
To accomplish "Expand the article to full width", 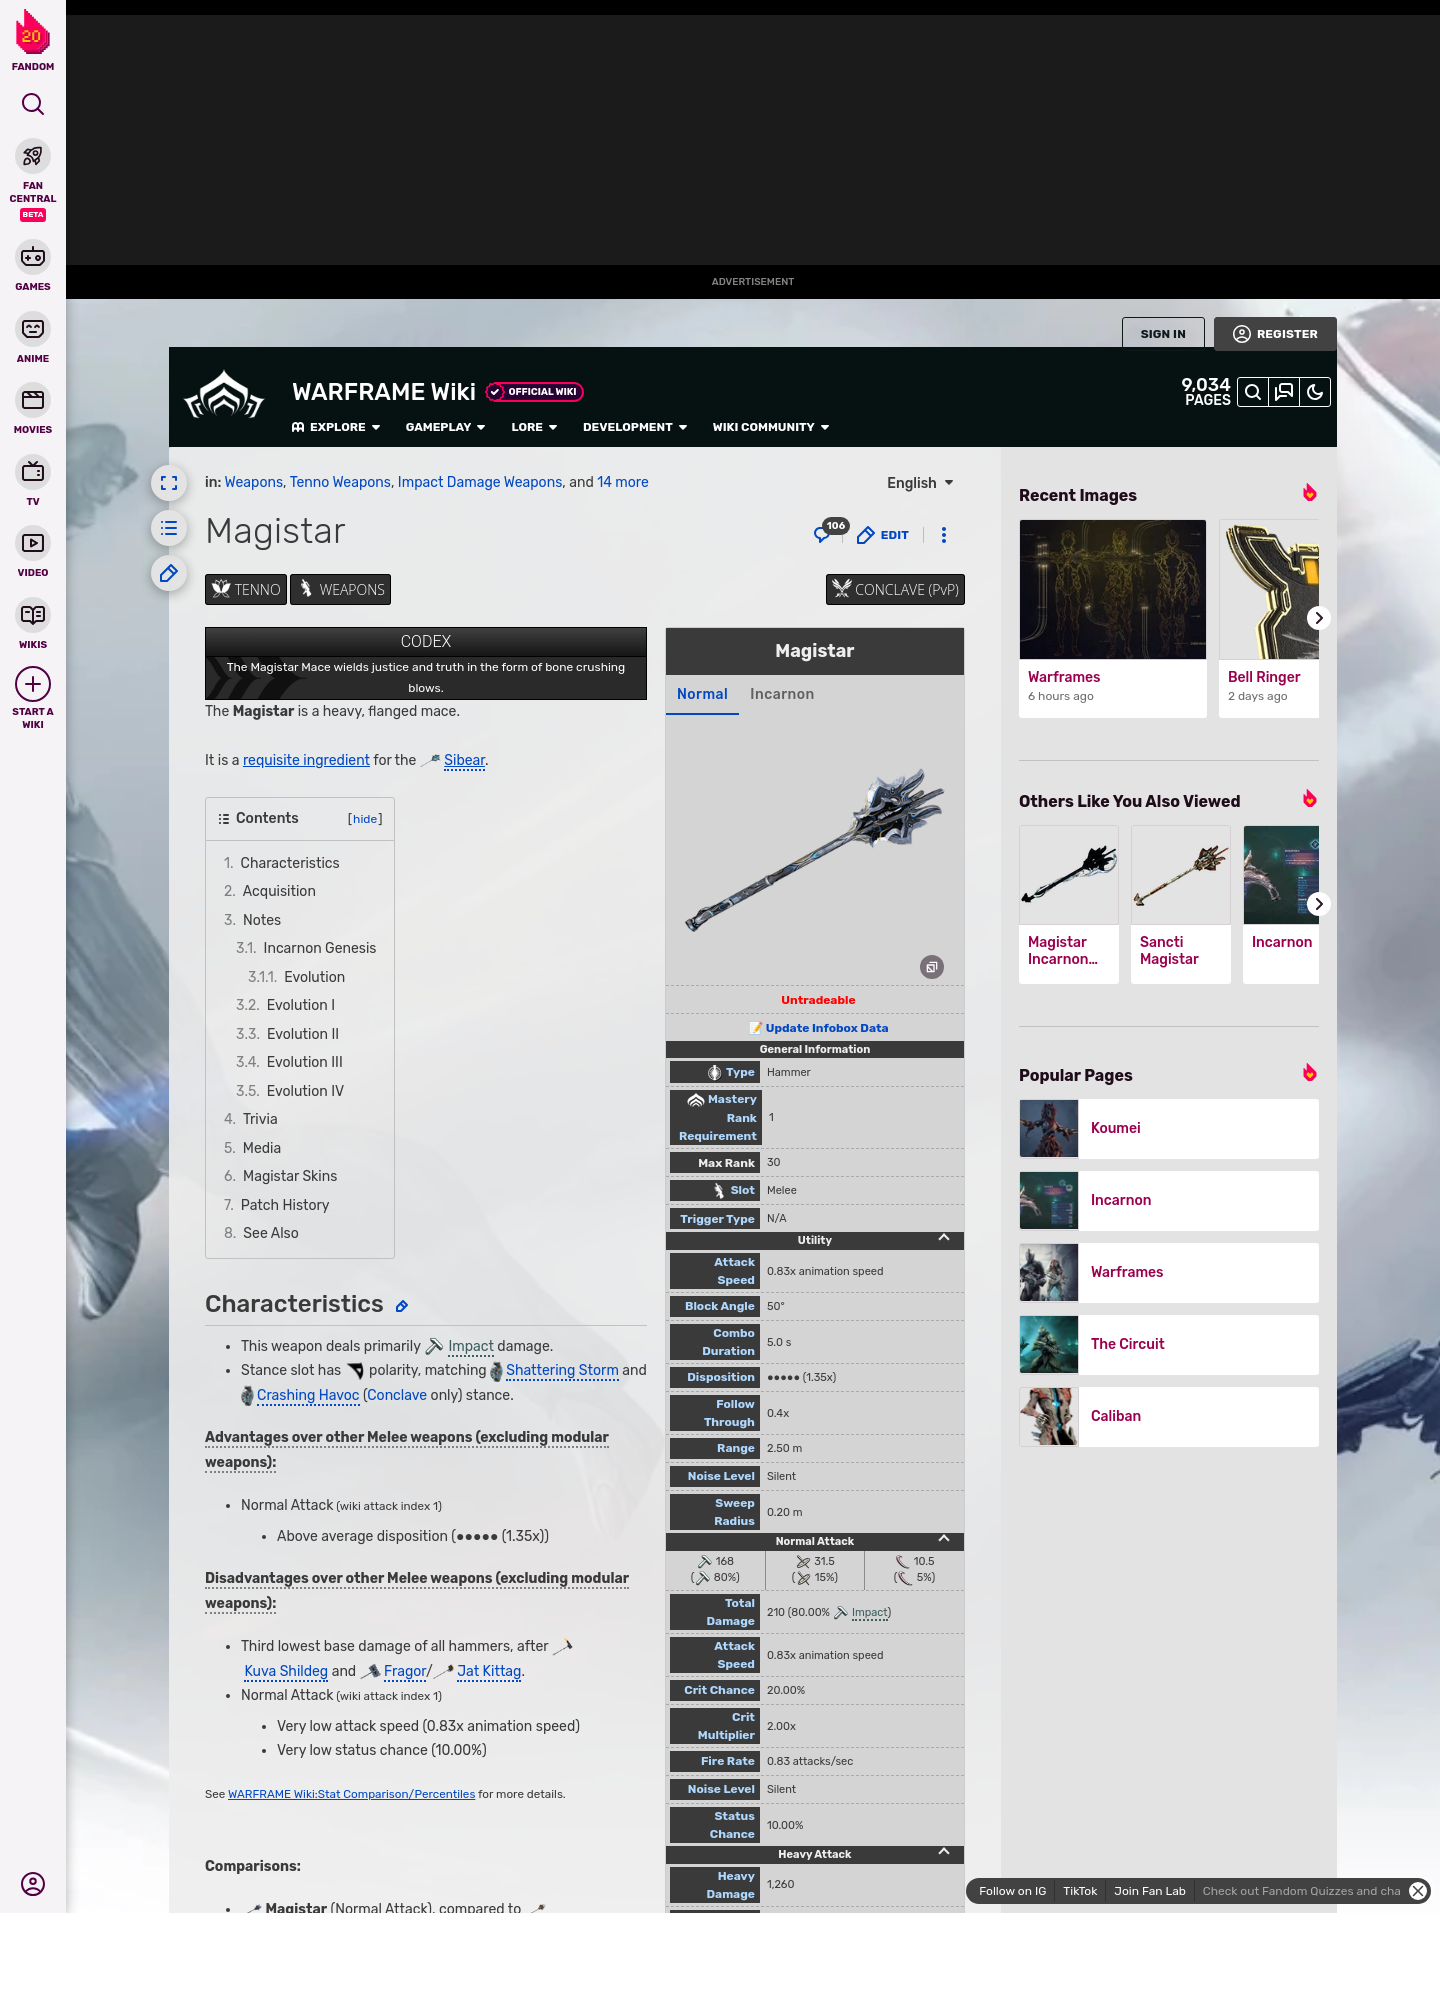I will (169, 483).
